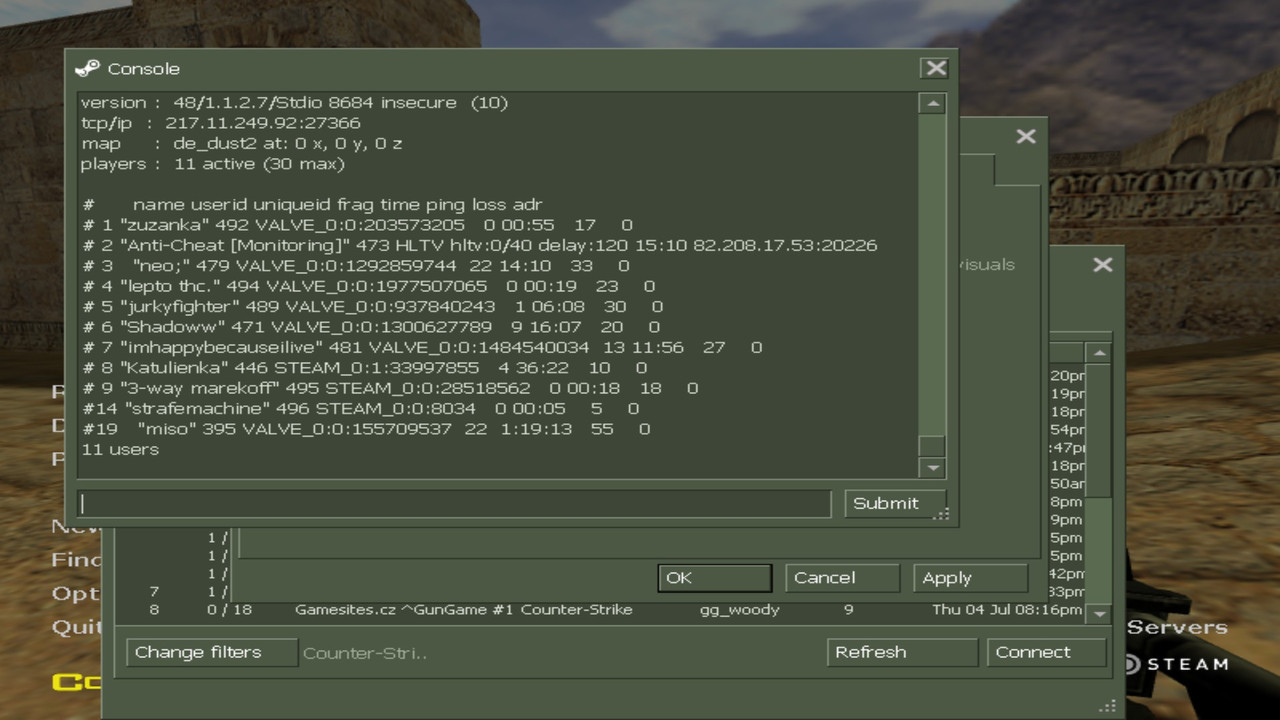Click the Anti-Cheat [Monitoring] HLTV line

coord(479,245)
